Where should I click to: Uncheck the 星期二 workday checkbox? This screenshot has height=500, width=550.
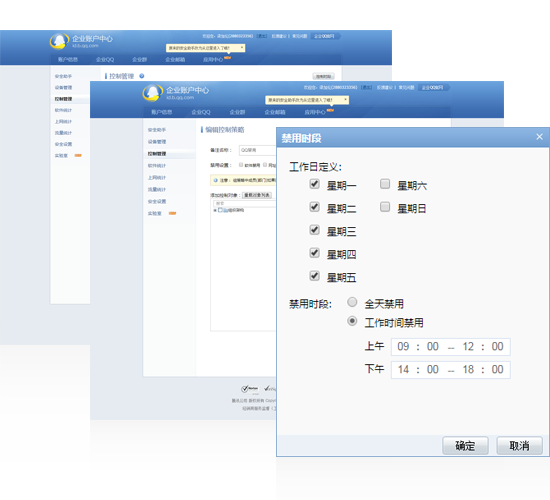click(x=315, y=207)
